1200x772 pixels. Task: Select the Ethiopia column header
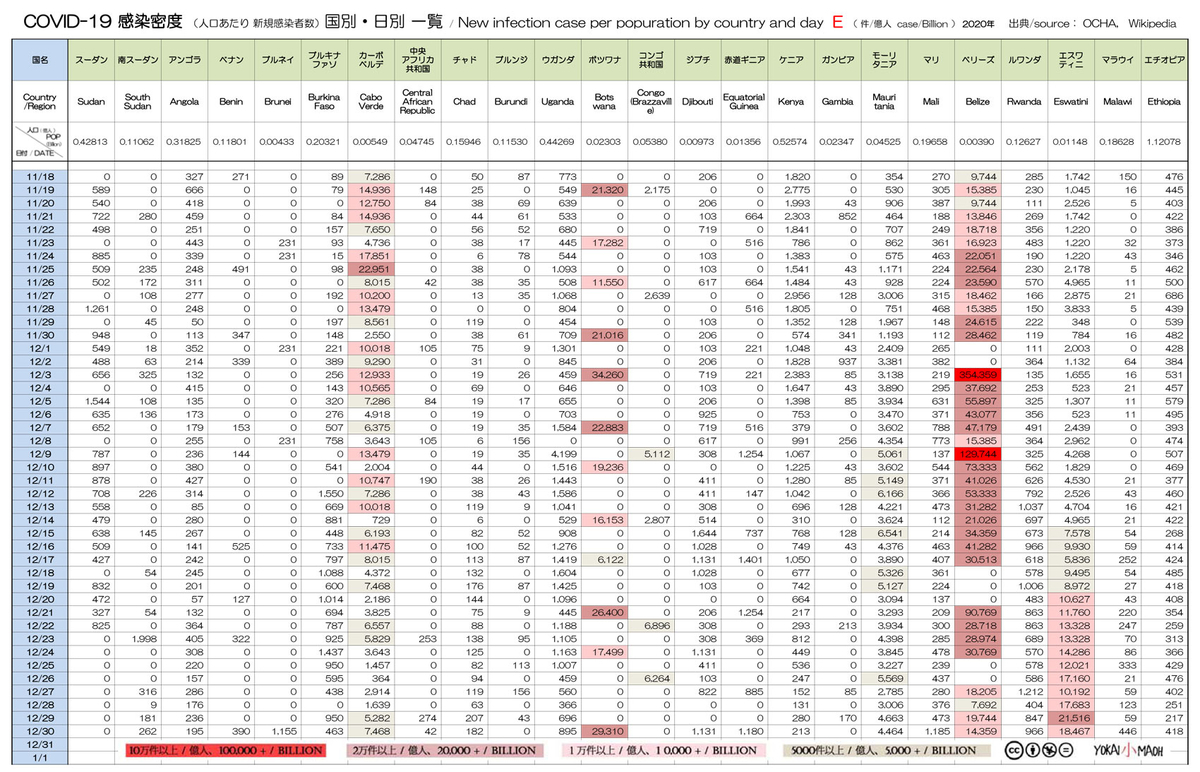[1163, 102]
